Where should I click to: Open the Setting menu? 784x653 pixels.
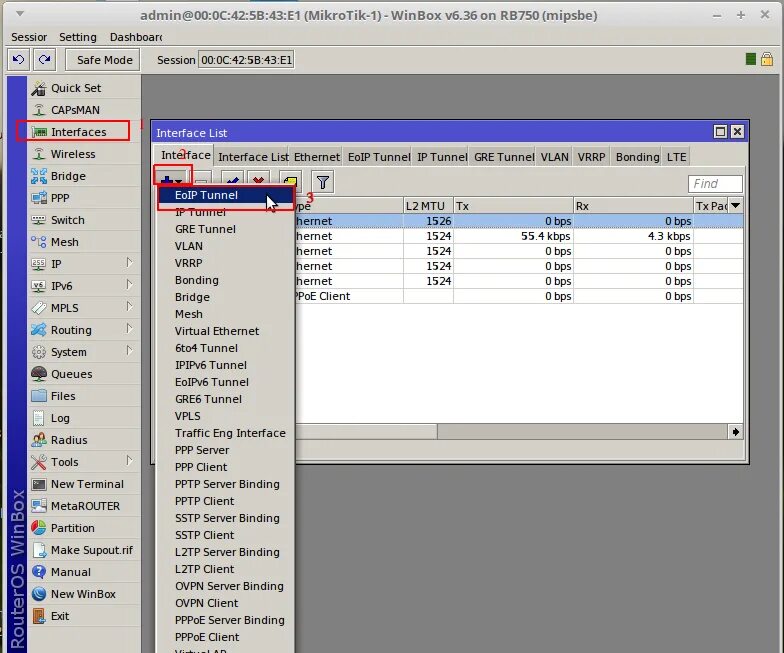(78, 37)
